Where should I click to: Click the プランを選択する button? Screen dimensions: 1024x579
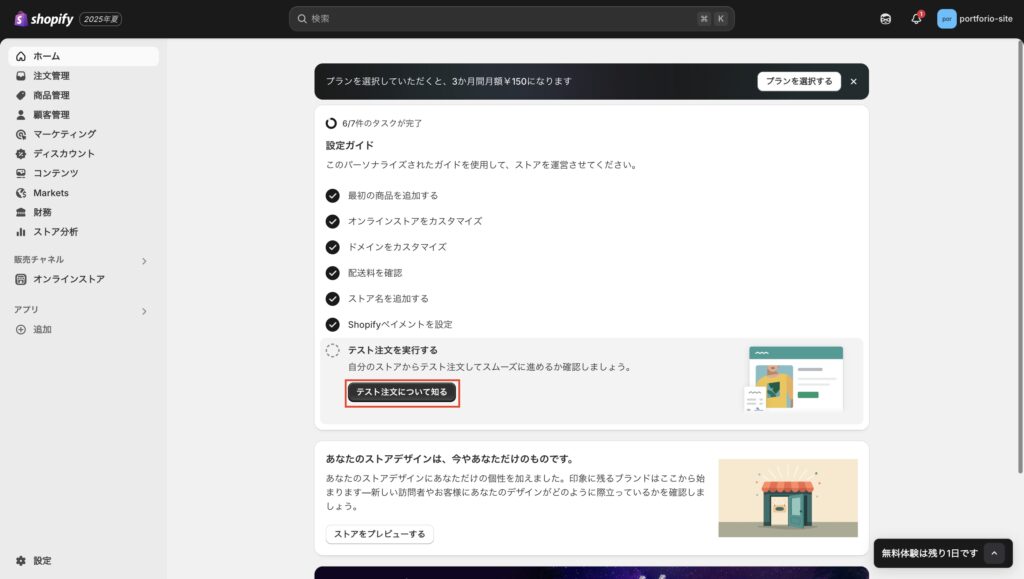click(x=799, y=81)
